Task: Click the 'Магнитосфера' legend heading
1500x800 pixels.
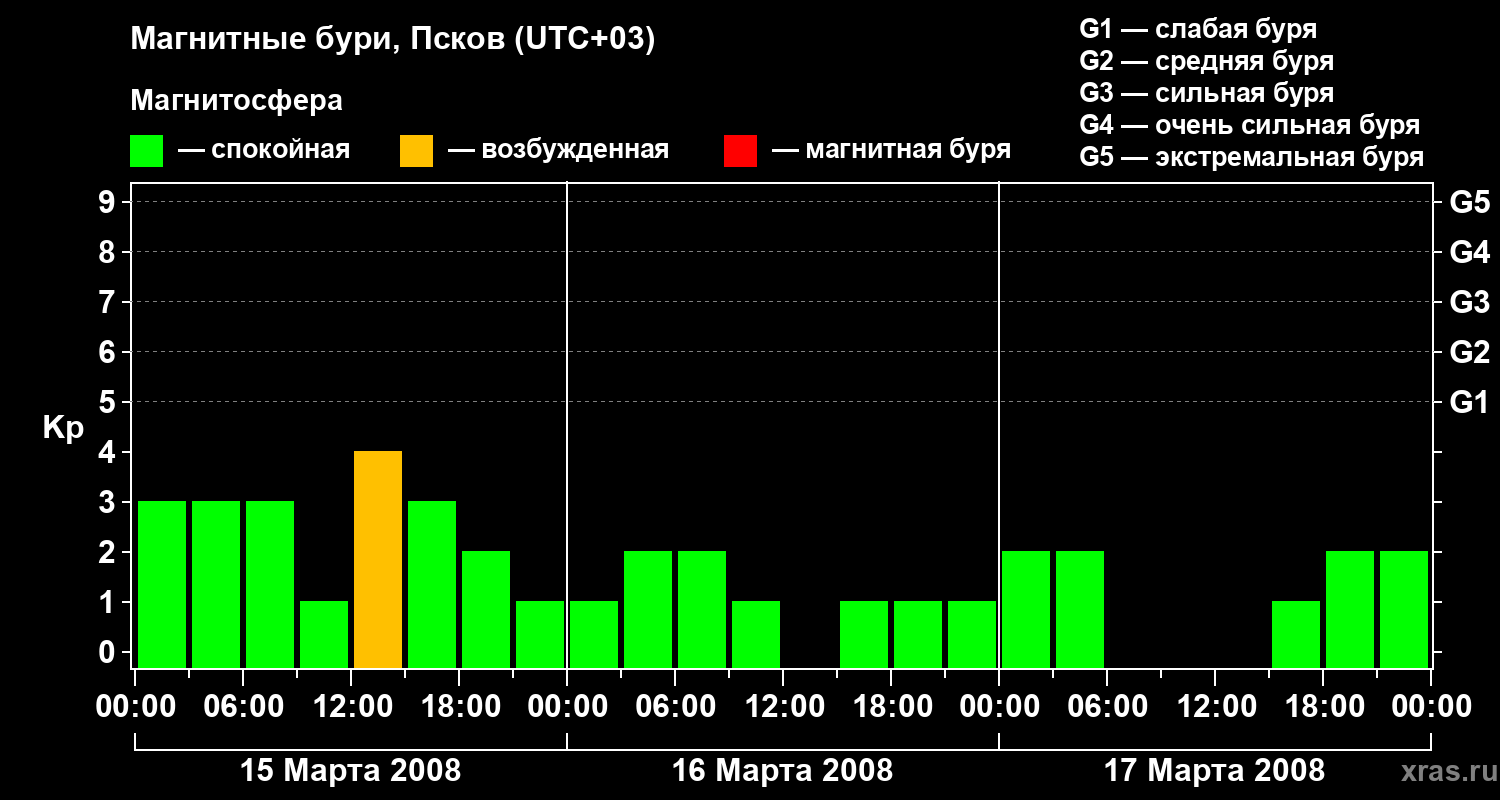Action: tap(236, 101)
